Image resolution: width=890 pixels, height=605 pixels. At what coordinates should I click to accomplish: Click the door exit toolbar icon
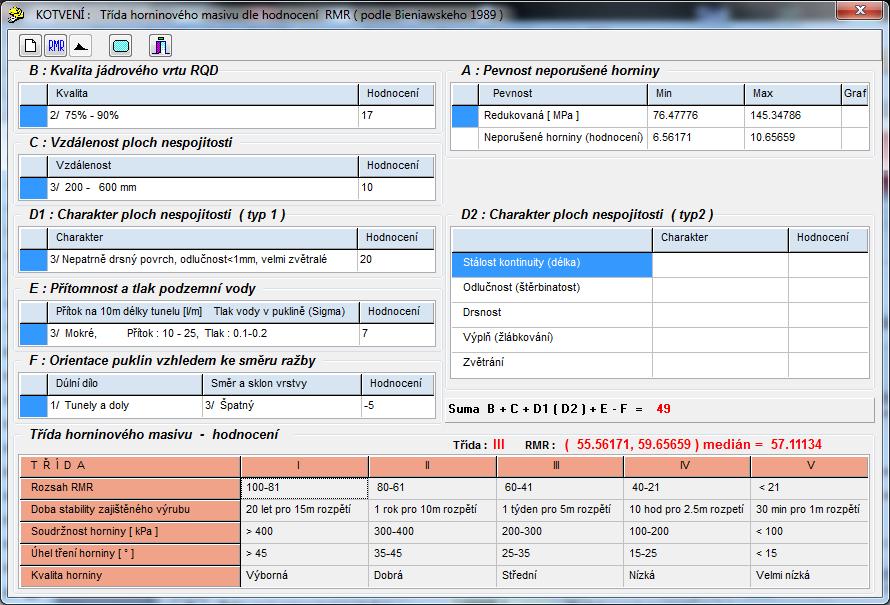coord(161,46)
